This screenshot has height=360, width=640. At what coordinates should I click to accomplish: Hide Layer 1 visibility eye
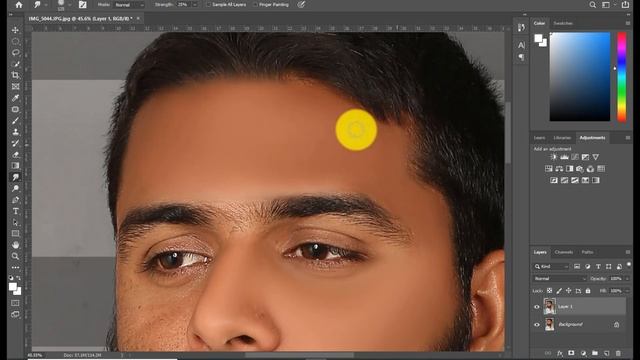point(537,307)
